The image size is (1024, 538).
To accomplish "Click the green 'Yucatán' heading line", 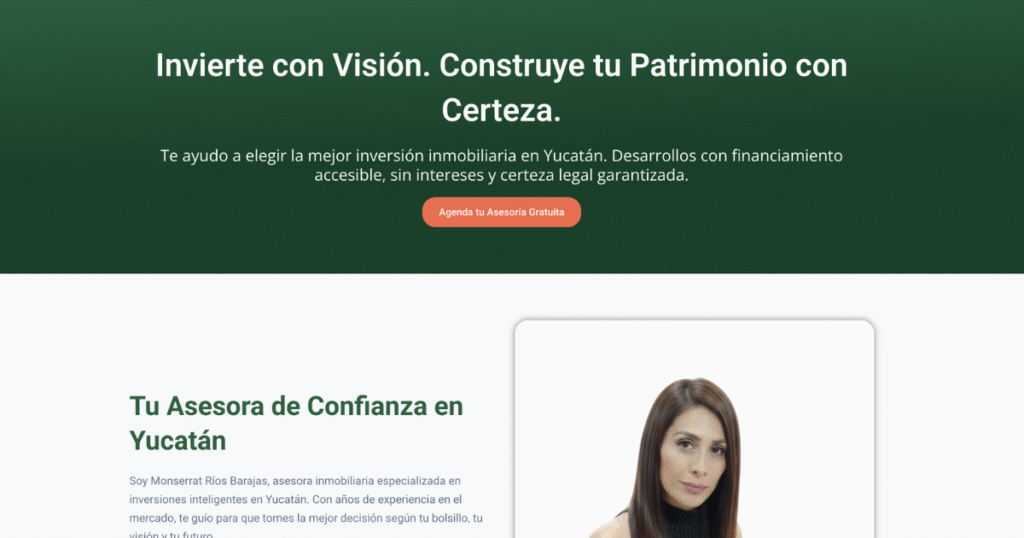I will (x=178, y=441).
